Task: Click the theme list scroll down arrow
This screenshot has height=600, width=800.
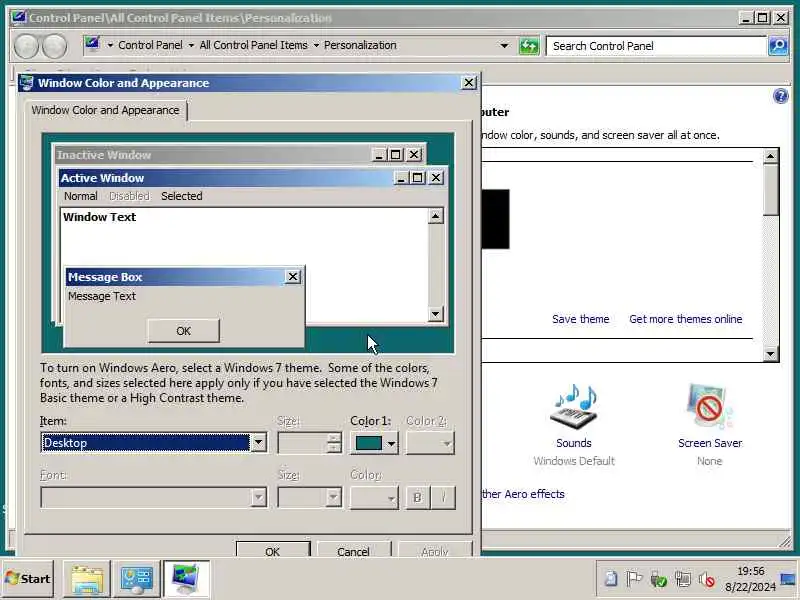Action: click(x=770, y=353)
